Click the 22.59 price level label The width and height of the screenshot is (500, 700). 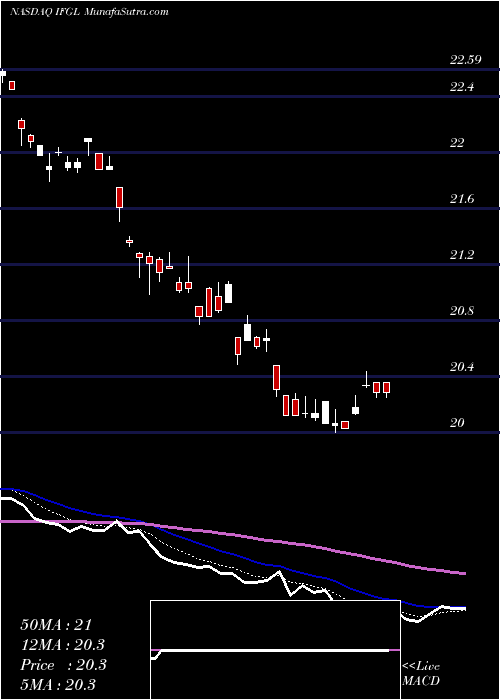466,60
